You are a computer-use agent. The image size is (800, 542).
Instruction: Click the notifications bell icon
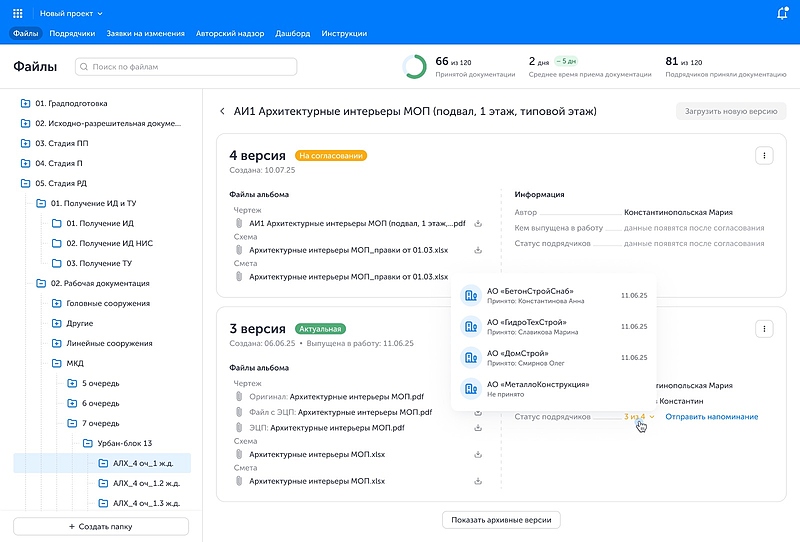781,14
